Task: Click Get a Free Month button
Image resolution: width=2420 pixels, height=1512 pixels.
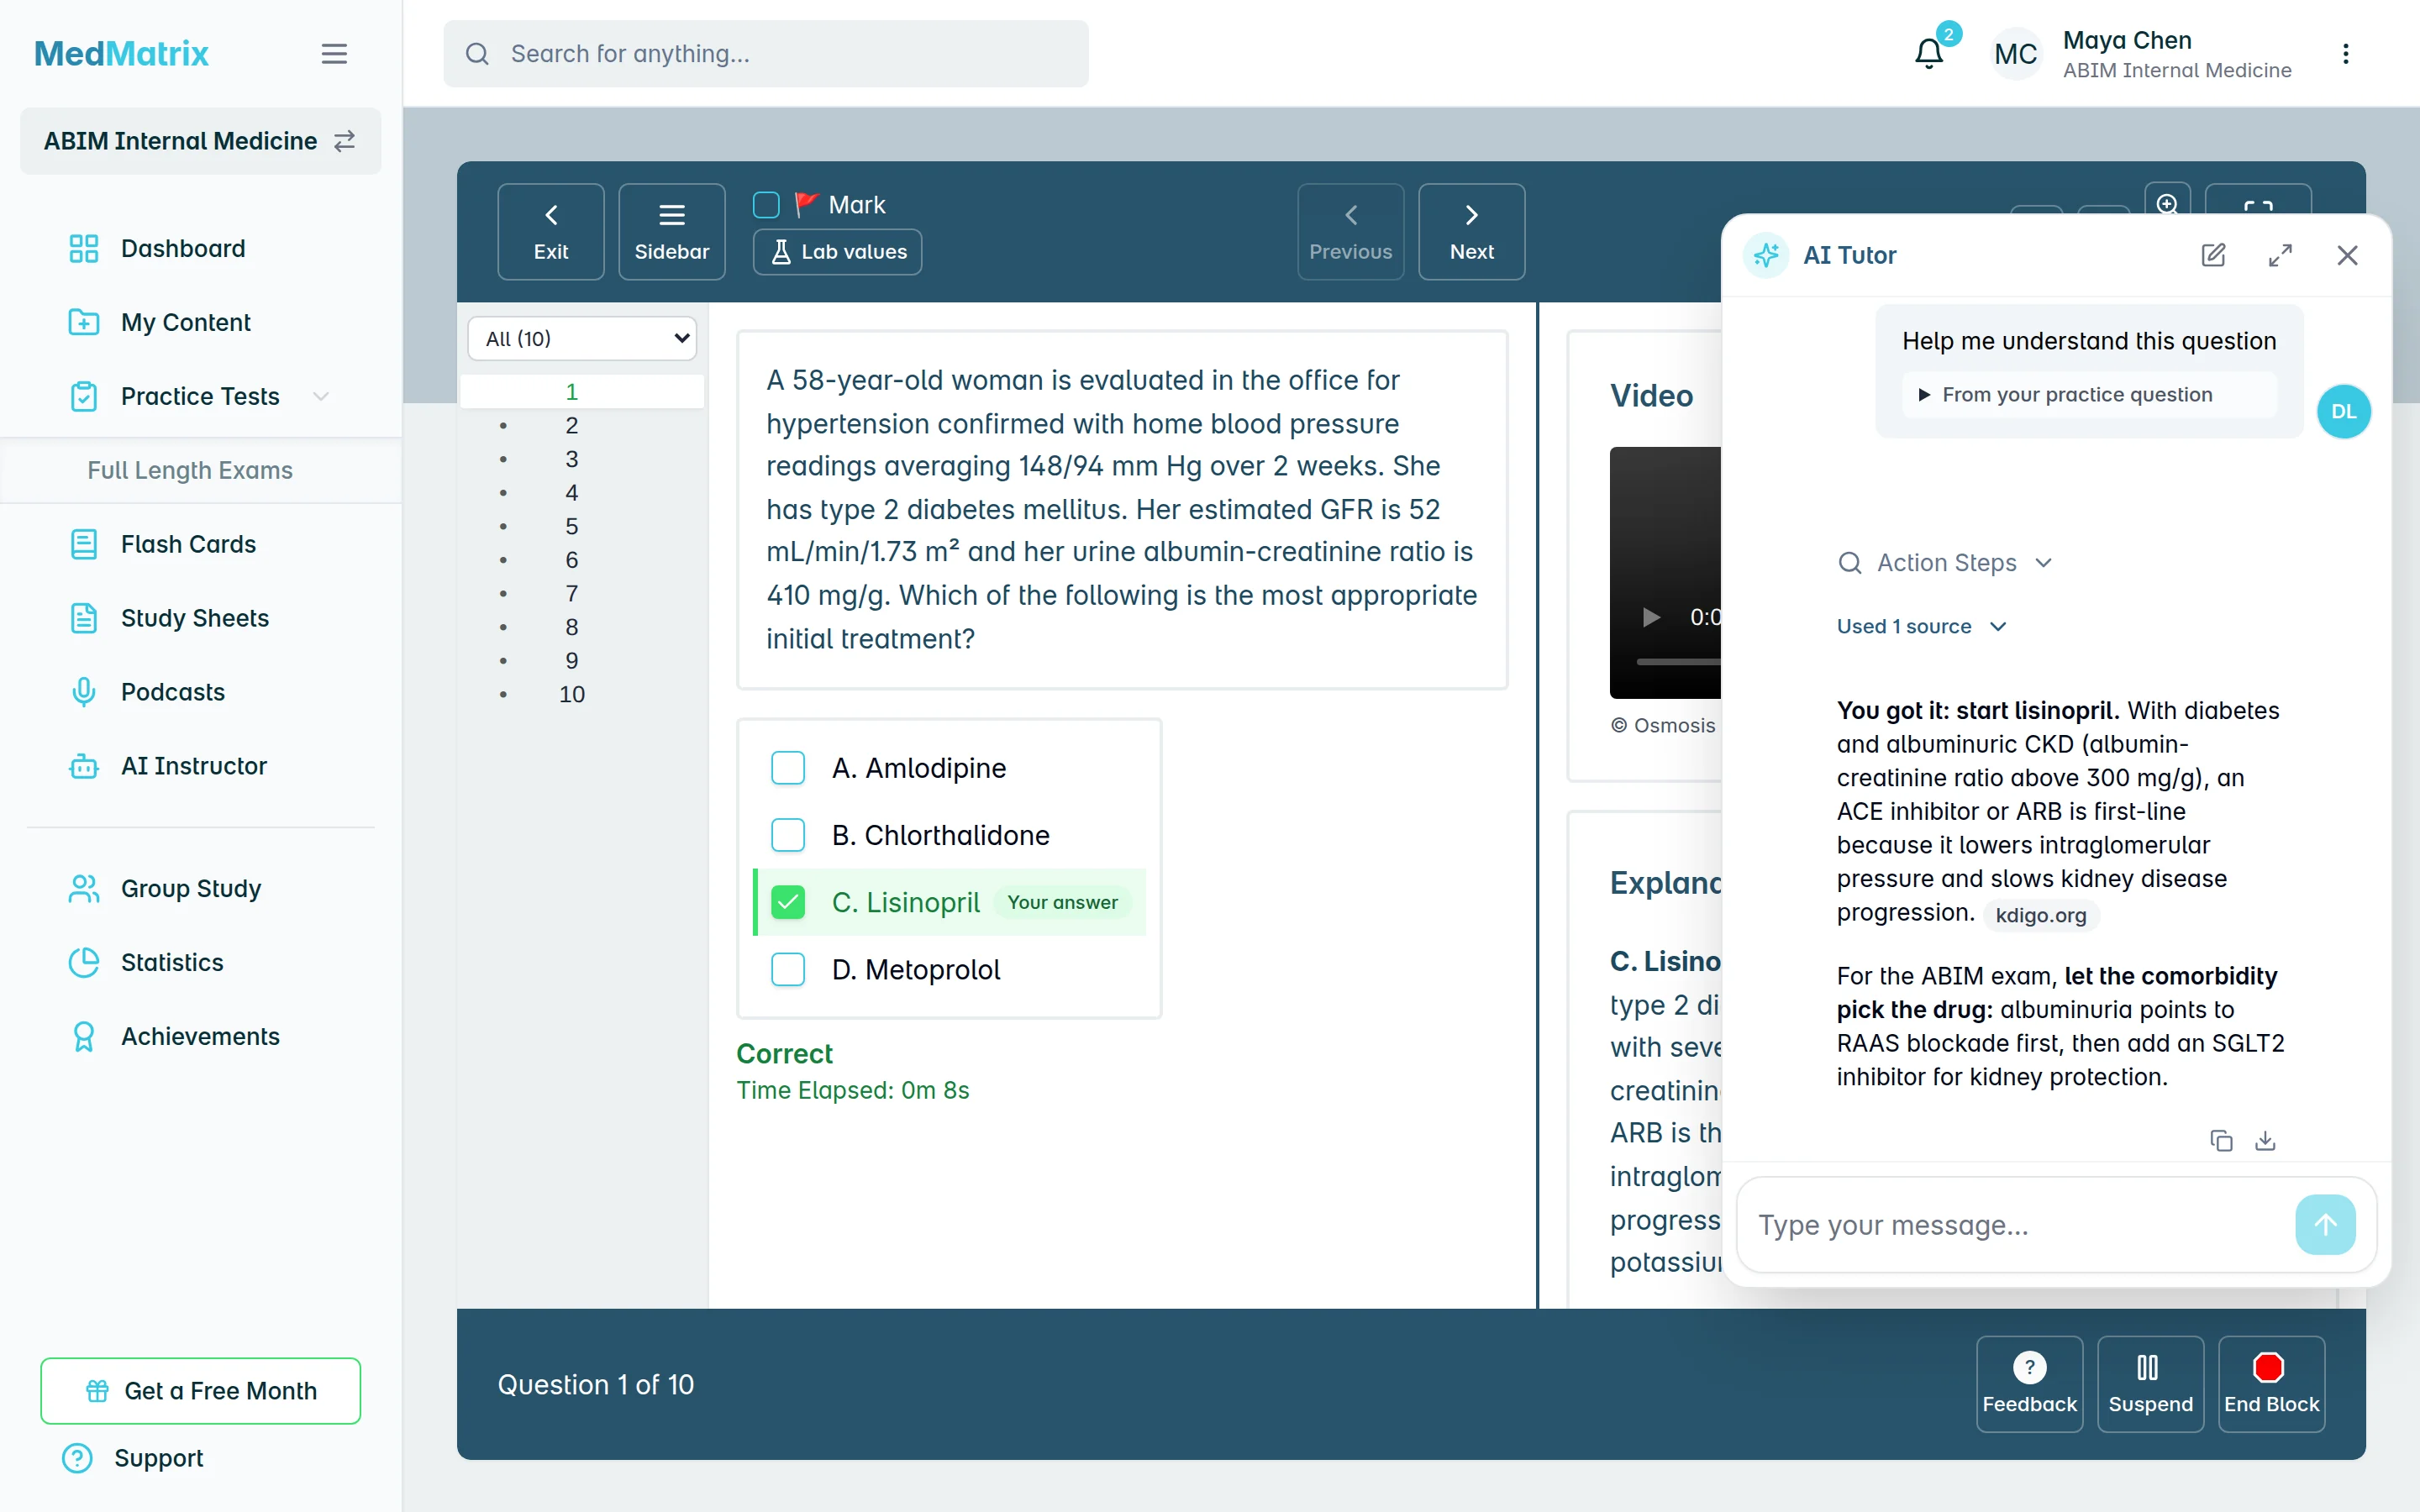Action: [x=200, y=1390]
